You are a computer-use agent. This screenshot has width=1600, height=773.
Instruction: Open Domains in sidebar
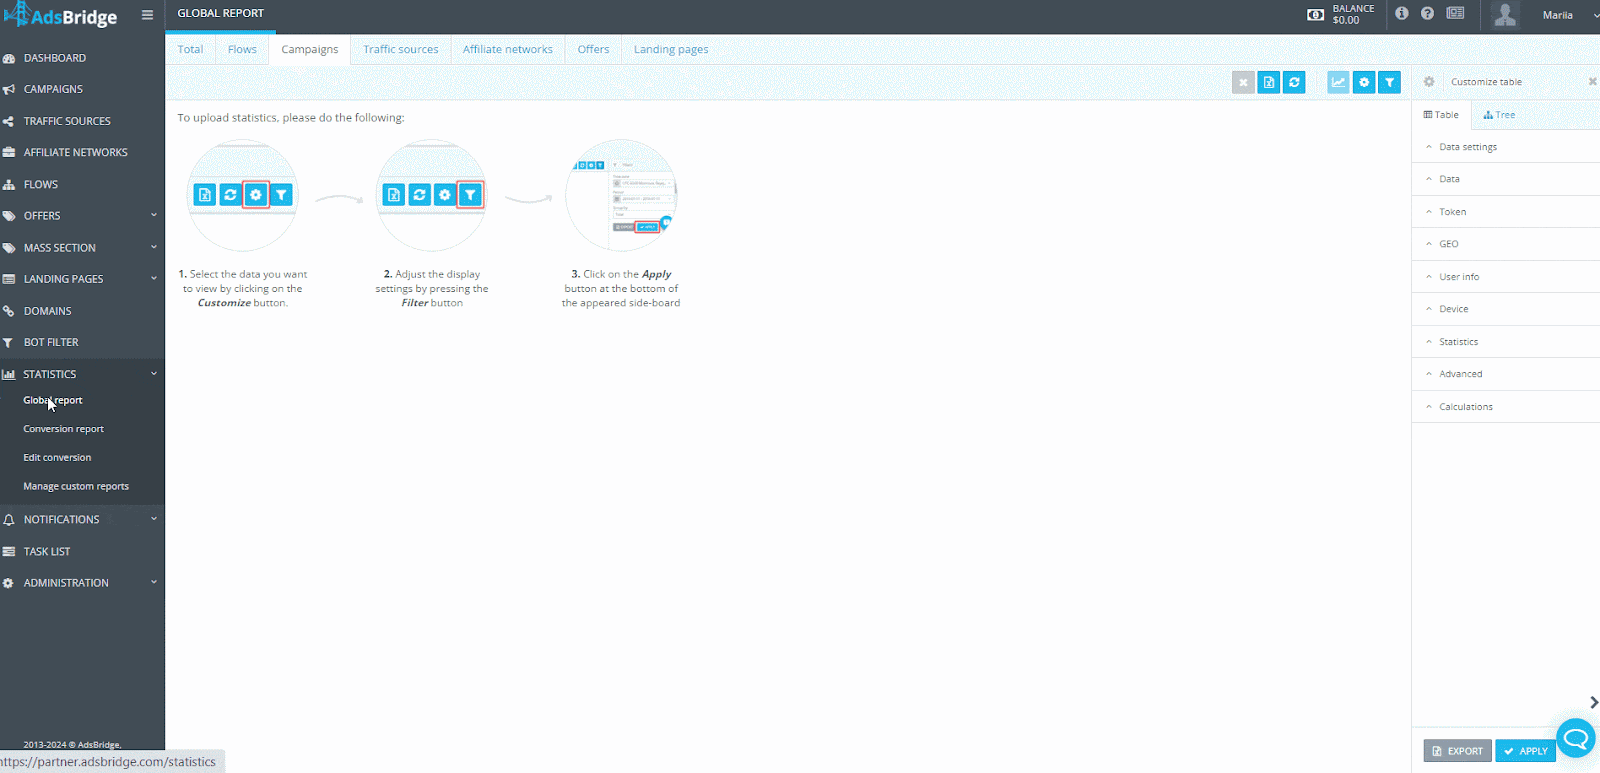(x=82, y=311)
